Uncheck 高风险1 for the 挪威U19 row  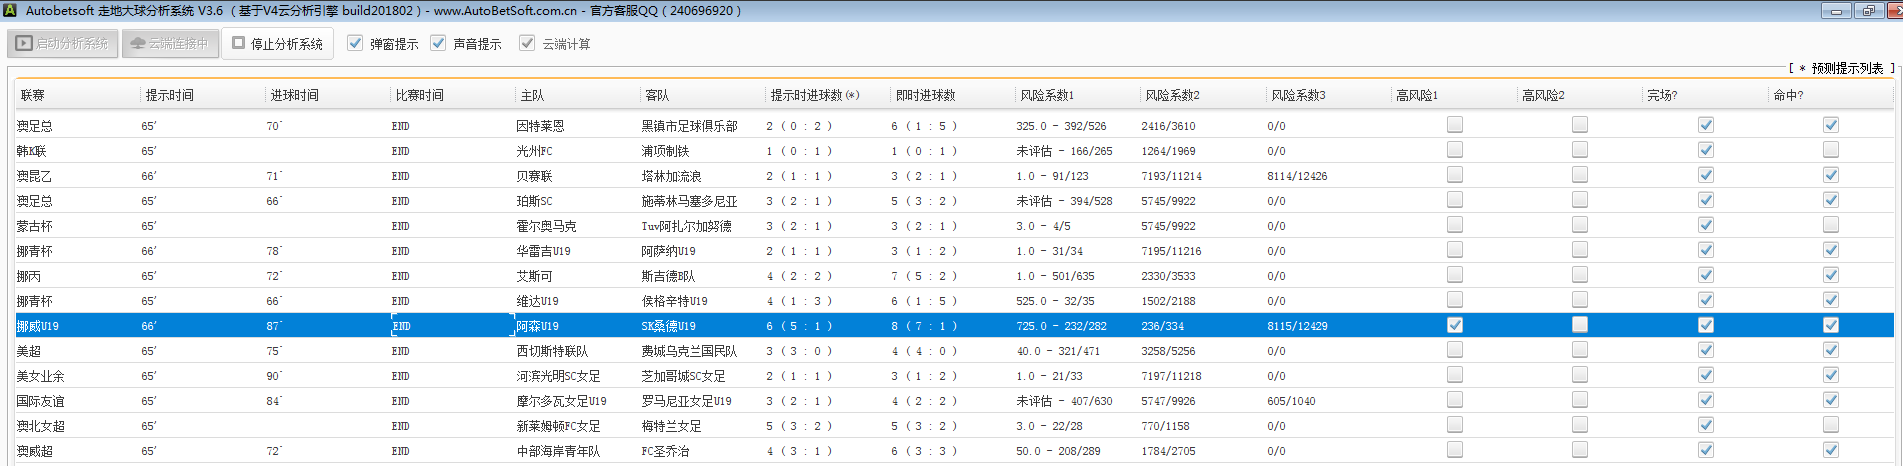pos(1455,325)
